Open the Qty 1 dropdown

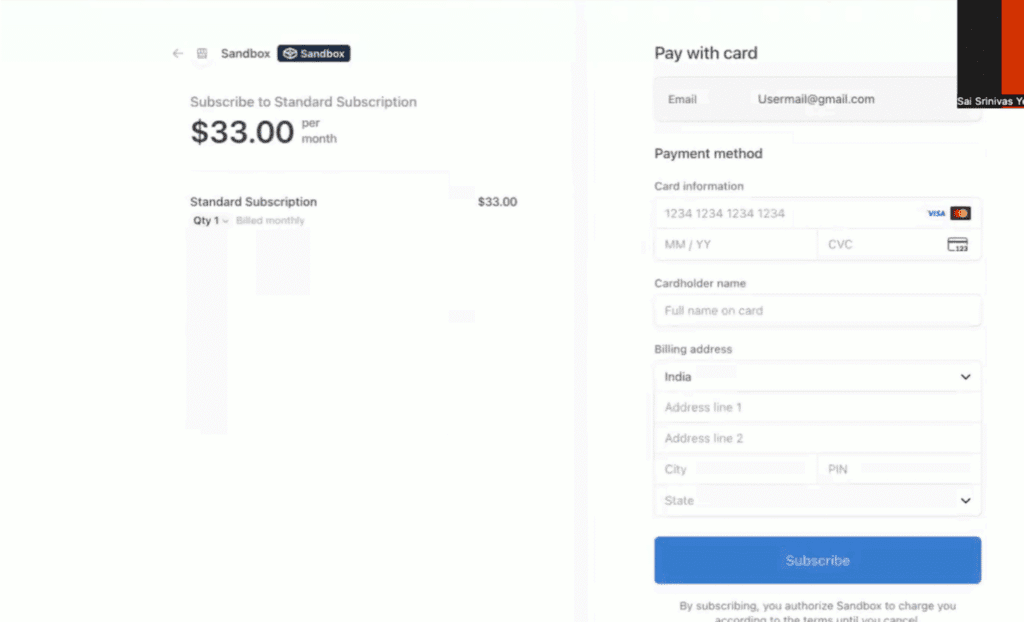click(210, 220)
